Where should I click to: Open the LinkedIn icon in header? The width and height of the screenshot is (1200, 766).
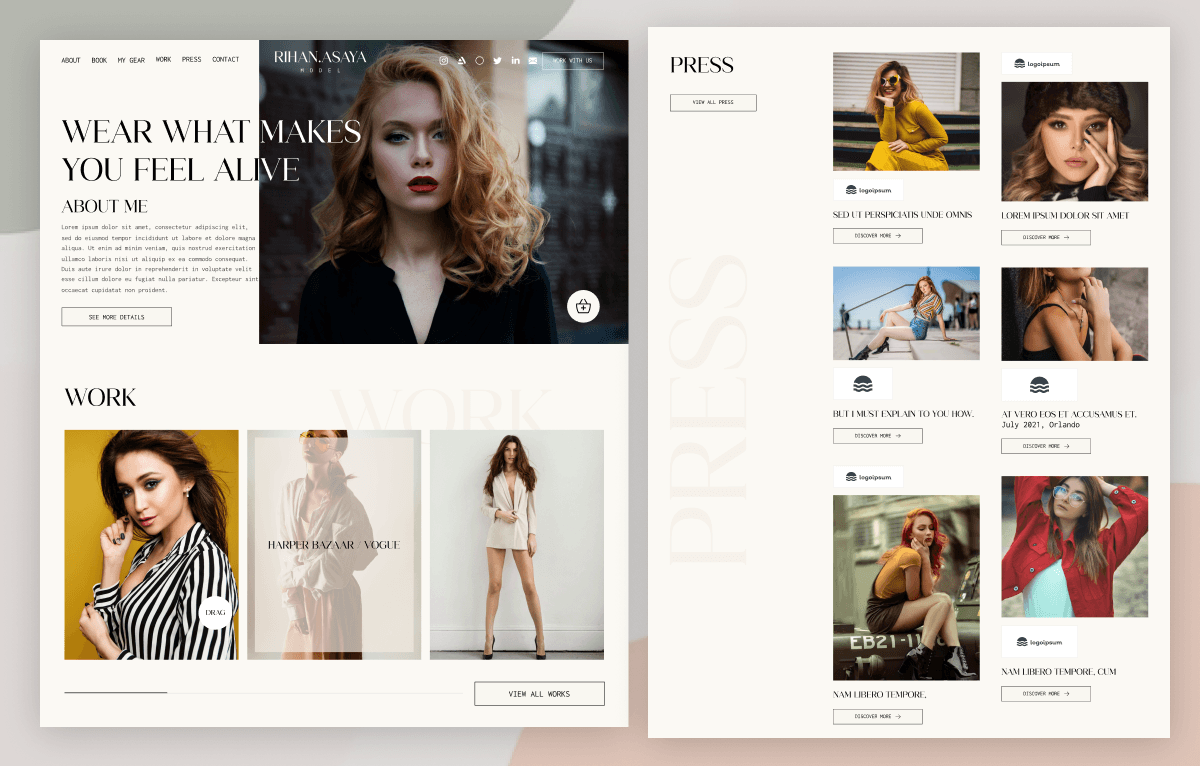(515, 61)
